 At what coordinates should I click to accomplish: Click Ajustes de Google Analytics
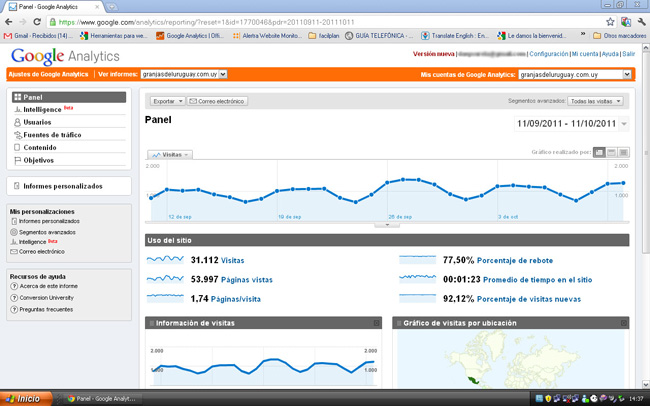pyautogui.click(x=49, y=74)
